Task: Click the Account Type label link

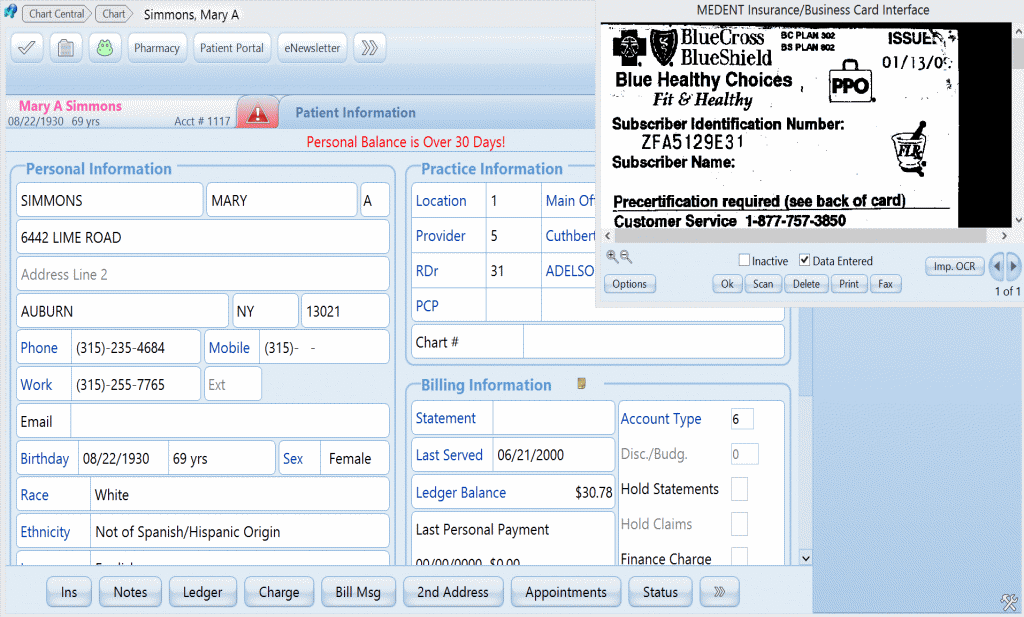Action: [x=661, y=419]
